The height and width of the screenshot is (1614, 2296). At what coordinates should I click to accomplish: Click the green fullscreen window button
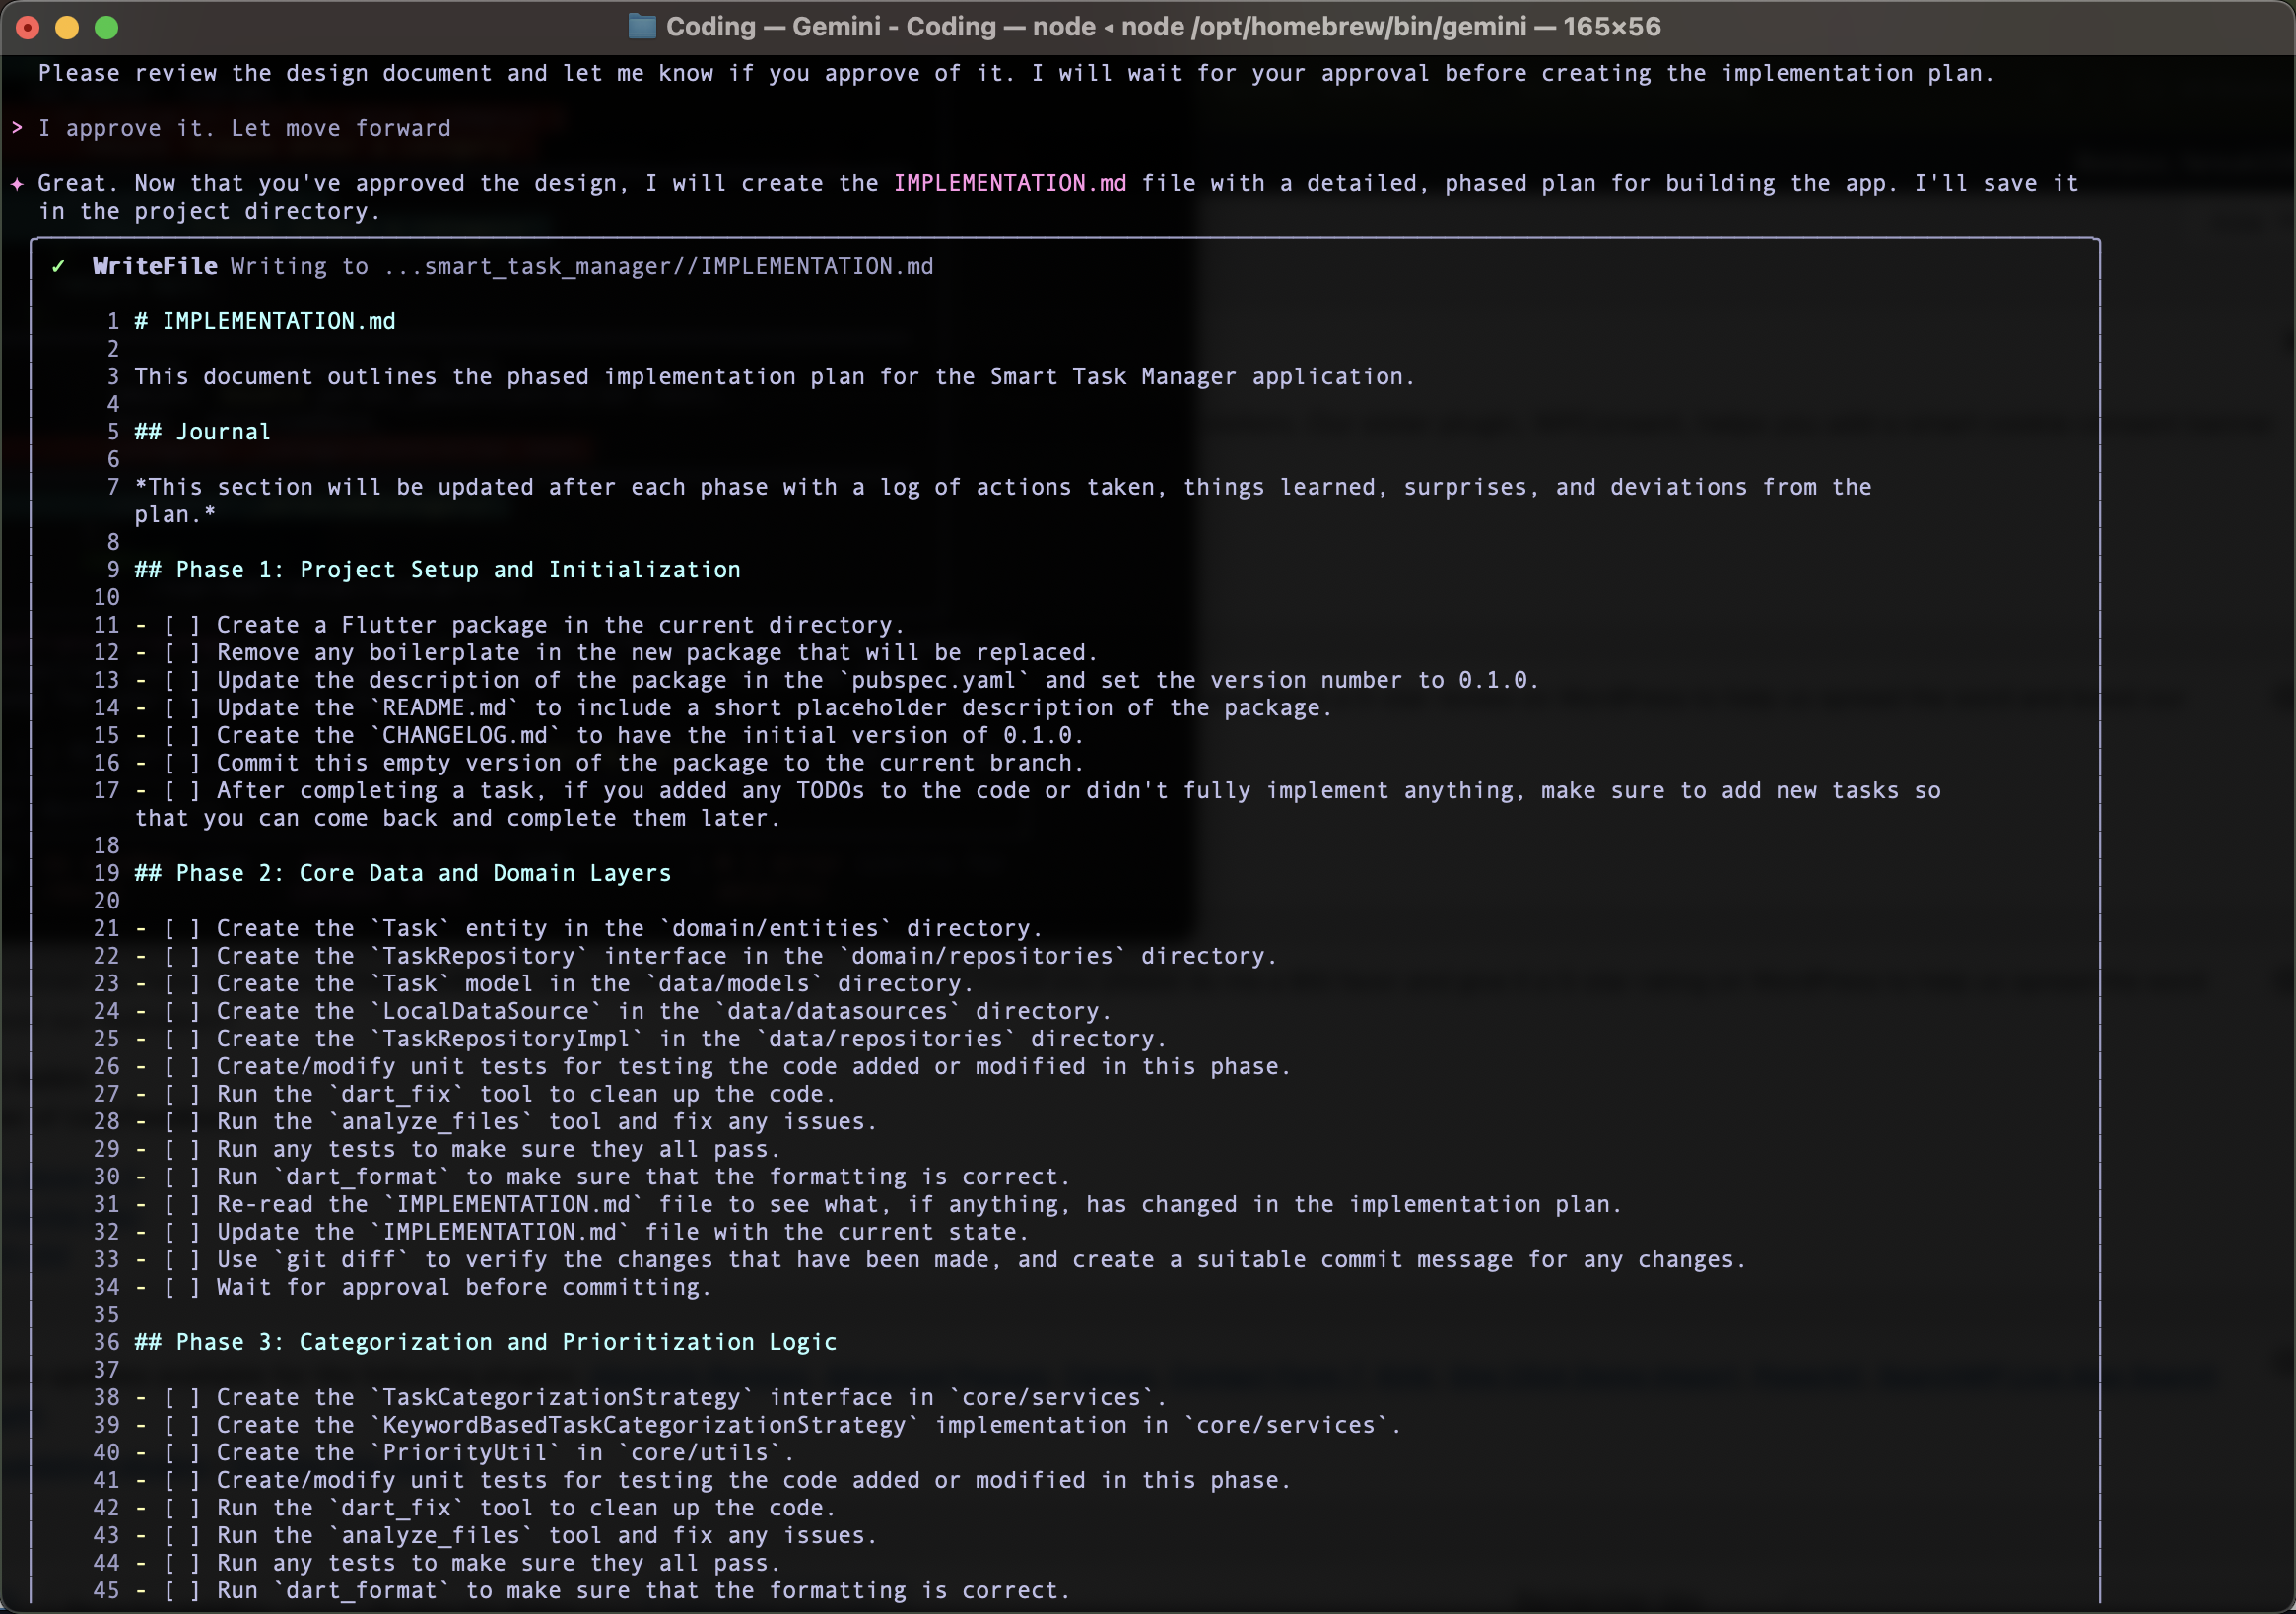(x=106, y=27)
